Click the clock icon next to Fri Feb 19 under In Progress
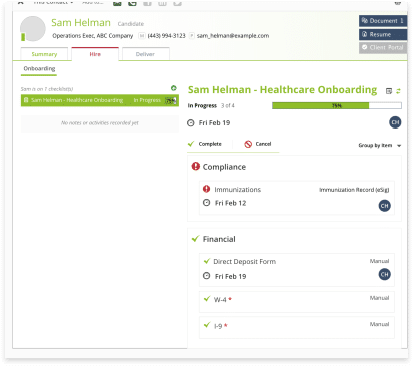The image size is (413, 366). click(191, 123)
